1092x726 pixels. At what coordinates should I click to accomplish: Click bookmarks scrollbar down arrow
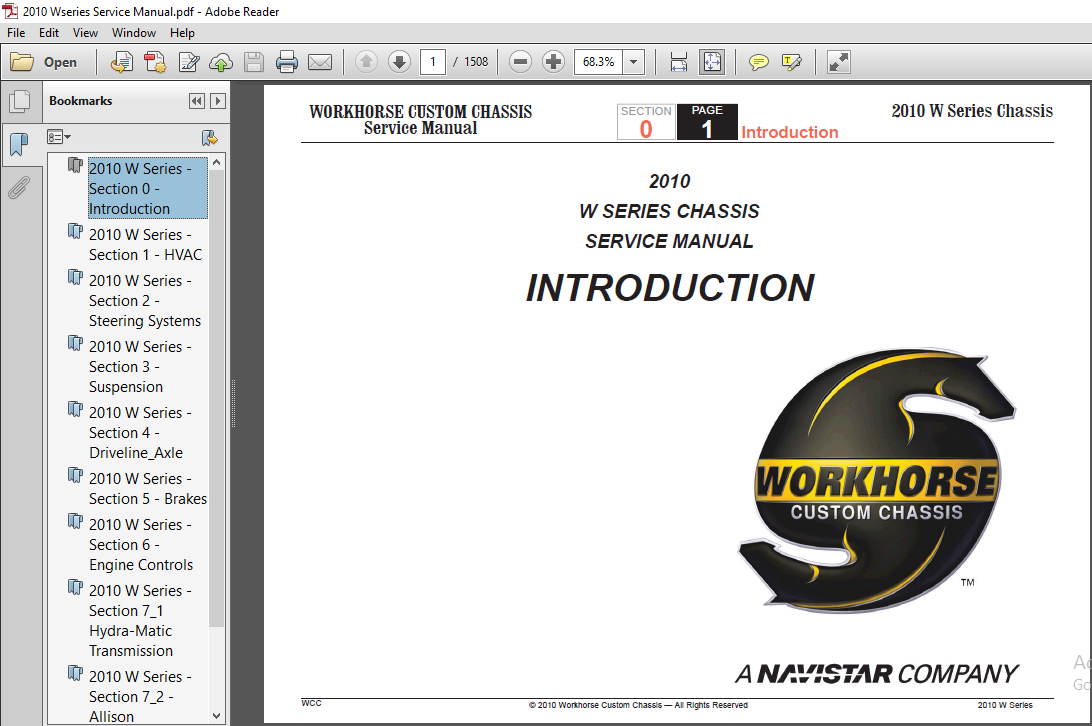pyautogui.click(x=217, y=716)
